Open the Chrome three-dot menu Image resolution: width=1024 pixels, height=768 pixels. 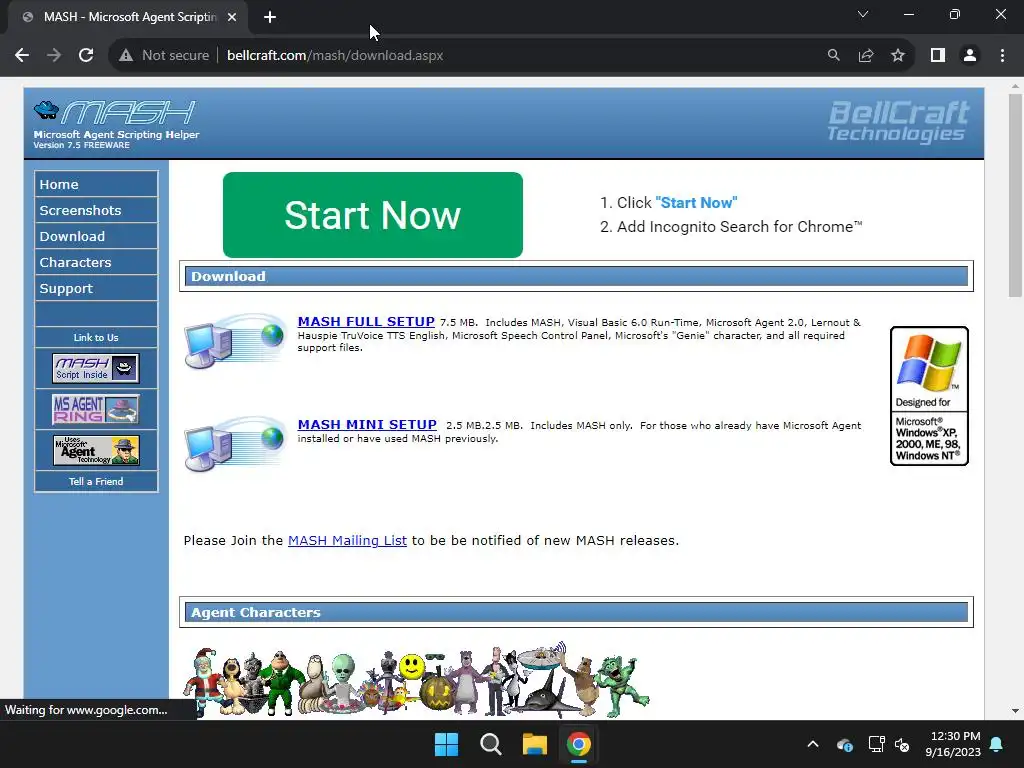click(x=1002, y=56)
